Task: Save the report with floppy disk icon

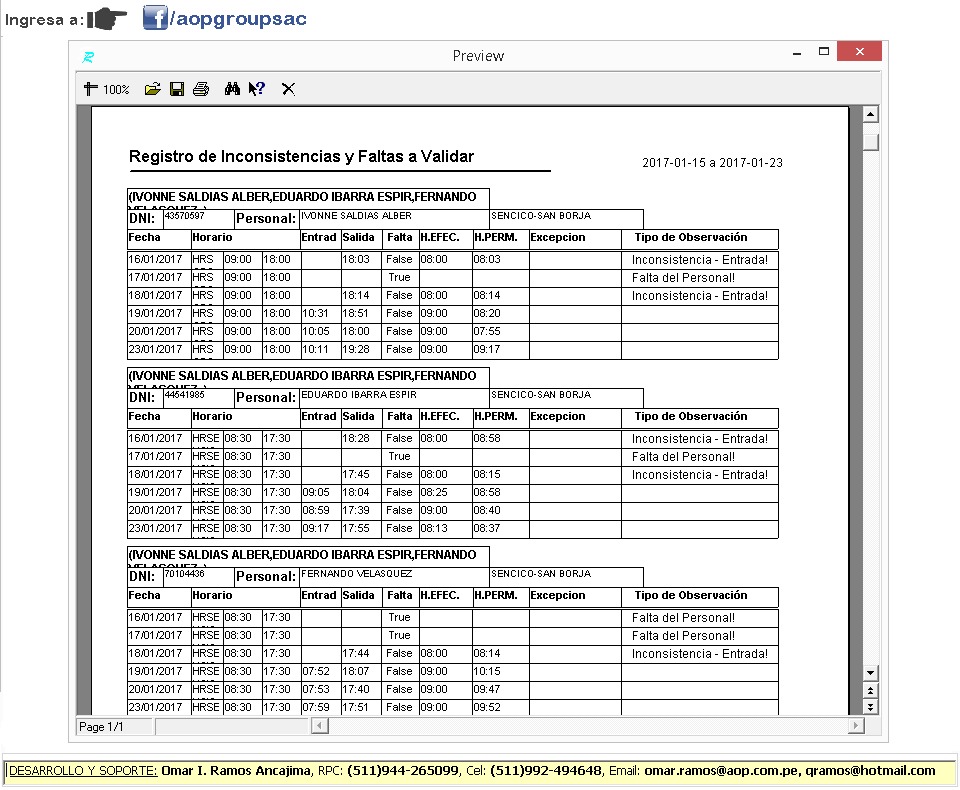Action: (x=177, y=89)
